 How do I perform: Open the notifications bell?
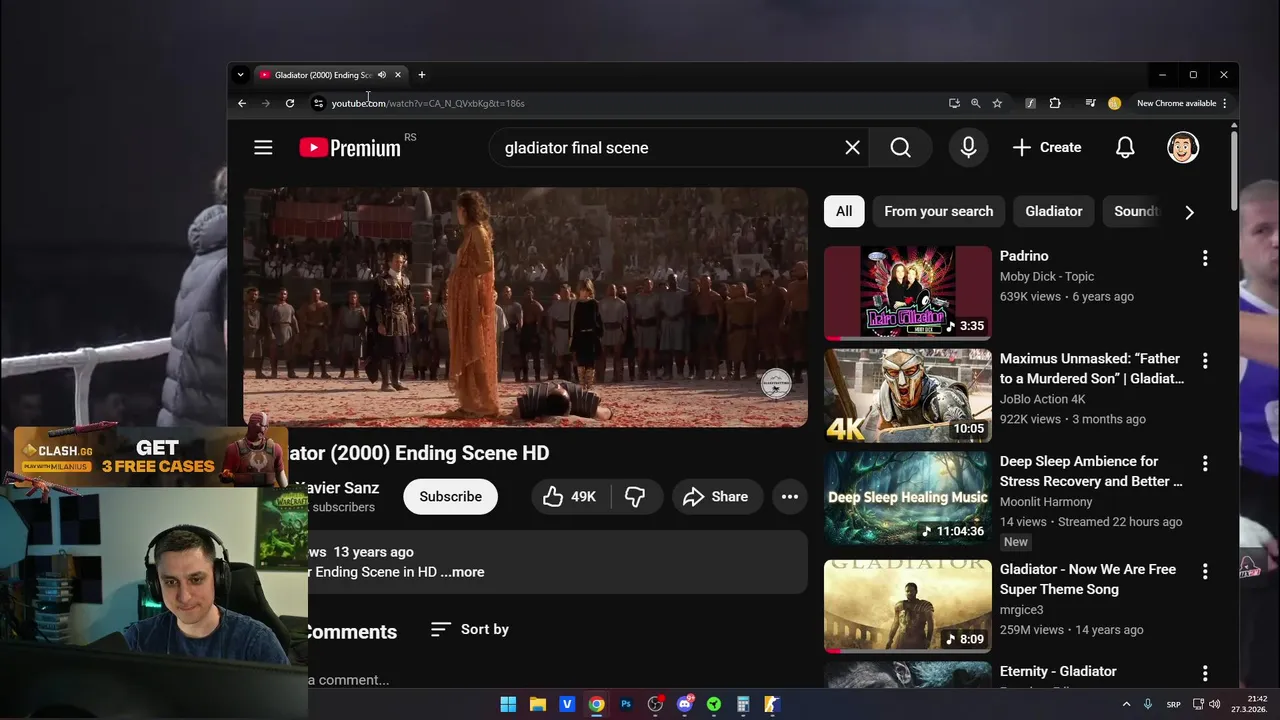click(1125, 148)
